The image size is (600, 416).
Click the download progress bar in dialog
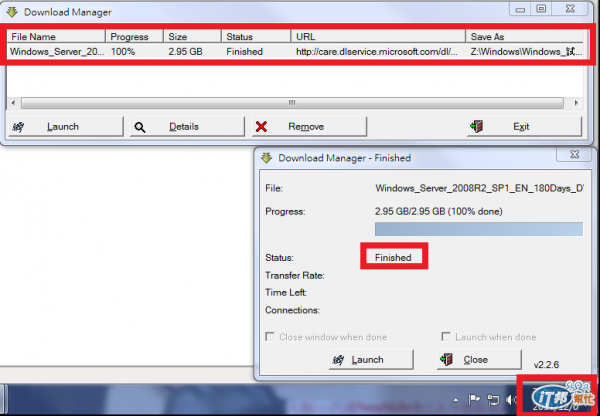tap(479, 229)
